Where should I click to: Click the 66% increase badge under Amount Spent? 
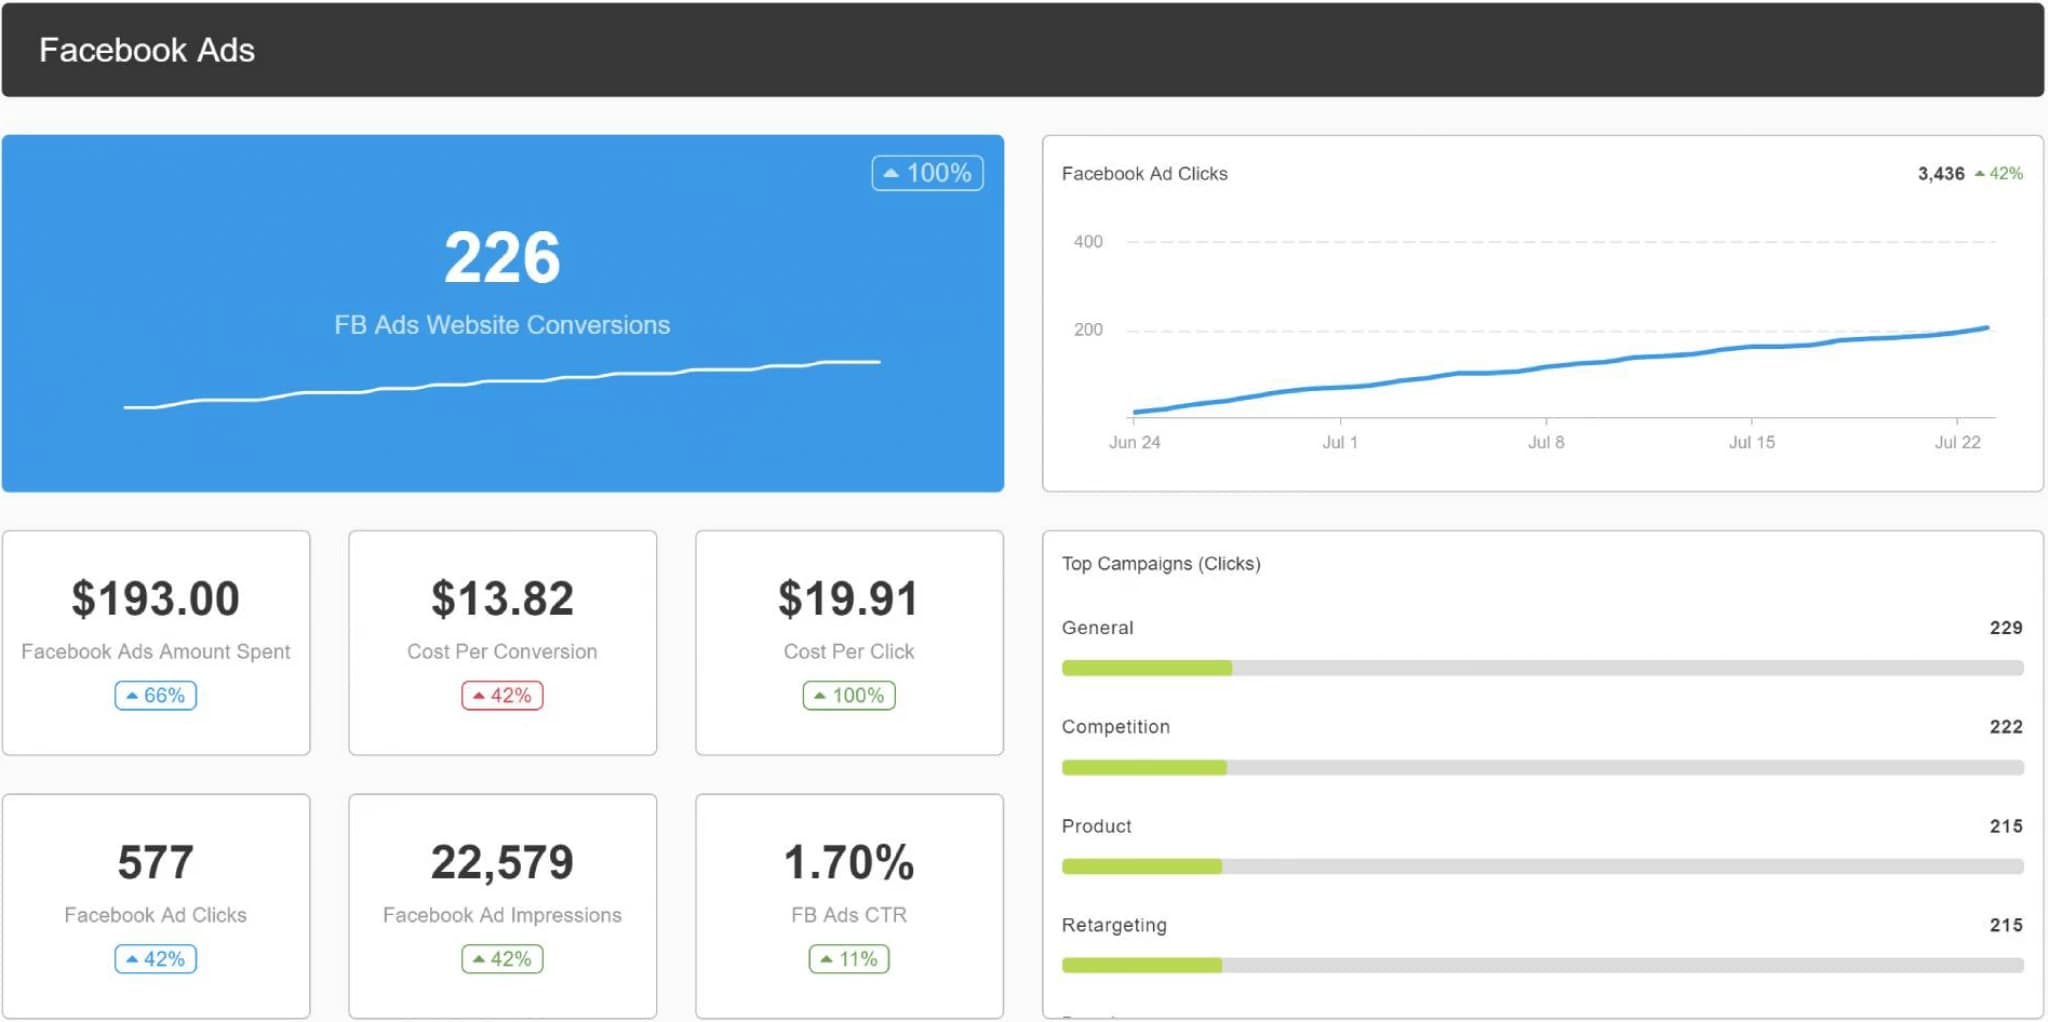(155, 695)
